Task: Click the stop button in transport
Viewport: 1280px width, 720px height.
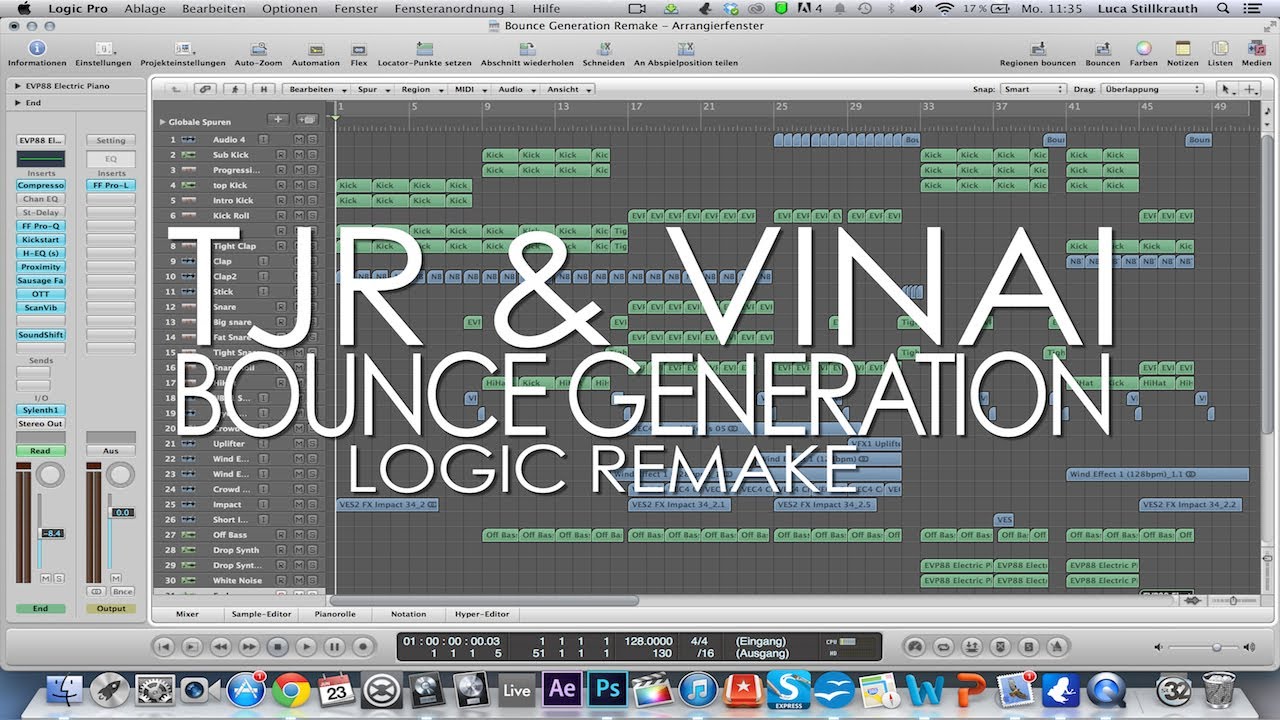Action: click(279, 647)
